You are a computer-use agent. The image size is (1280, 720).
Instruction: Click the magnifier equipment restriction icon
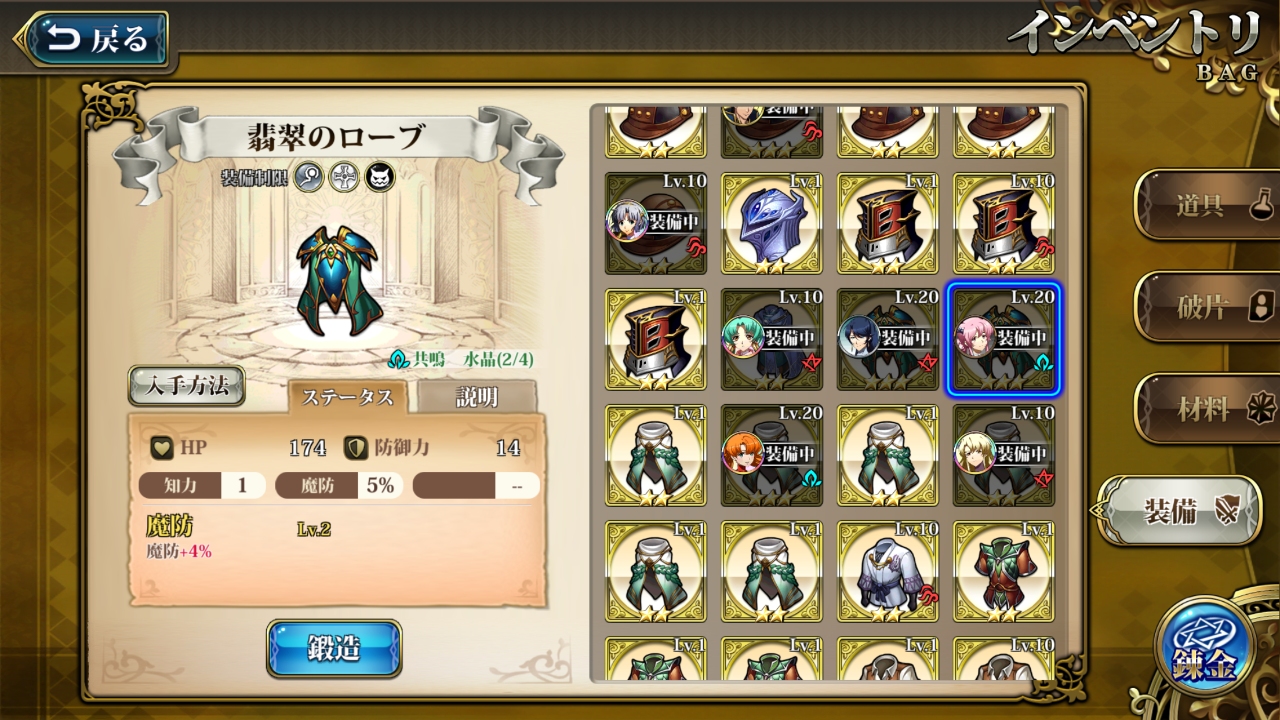click(308, 178)
